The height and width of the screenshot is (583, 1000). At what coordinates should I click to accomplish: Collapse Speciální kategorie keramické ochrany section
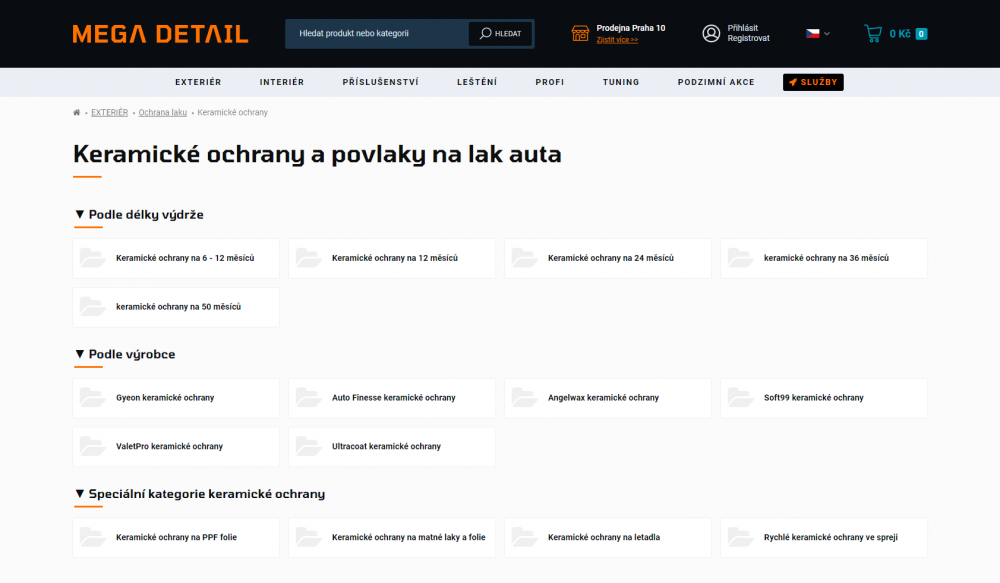80,494
